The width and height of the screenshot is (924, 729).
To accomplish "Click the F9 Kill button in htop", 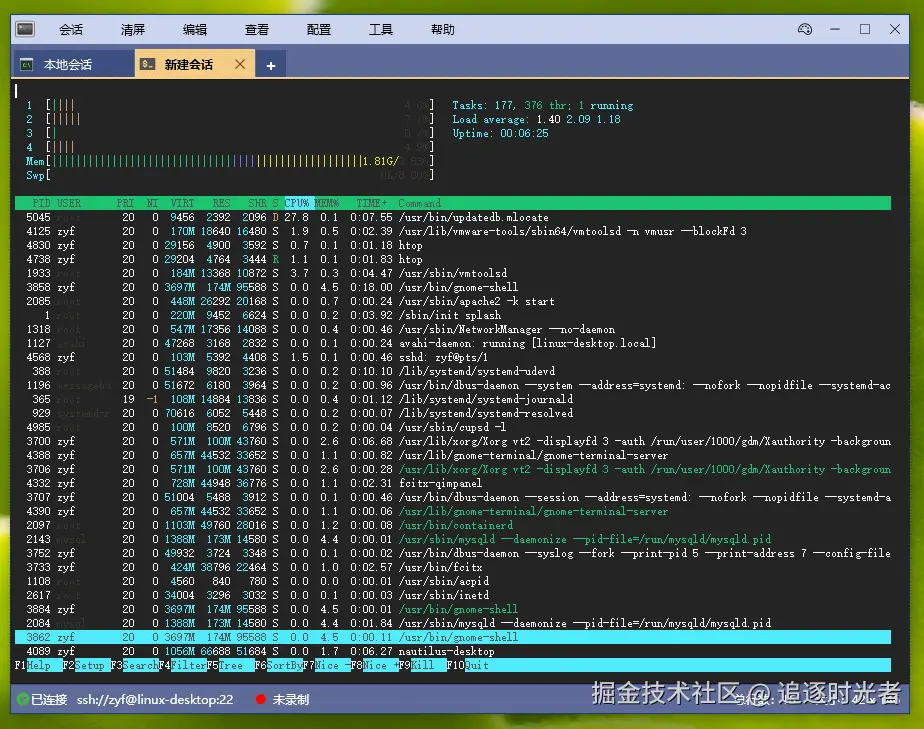I will [x=422, y=665].
